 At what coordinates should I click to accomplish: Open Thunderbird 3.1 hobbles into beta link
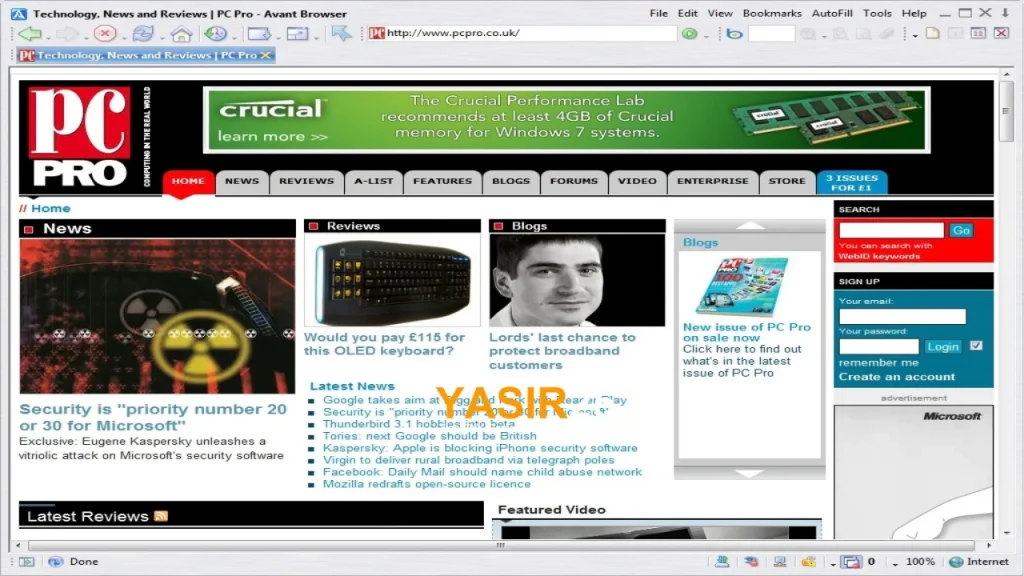click(419, 424)
